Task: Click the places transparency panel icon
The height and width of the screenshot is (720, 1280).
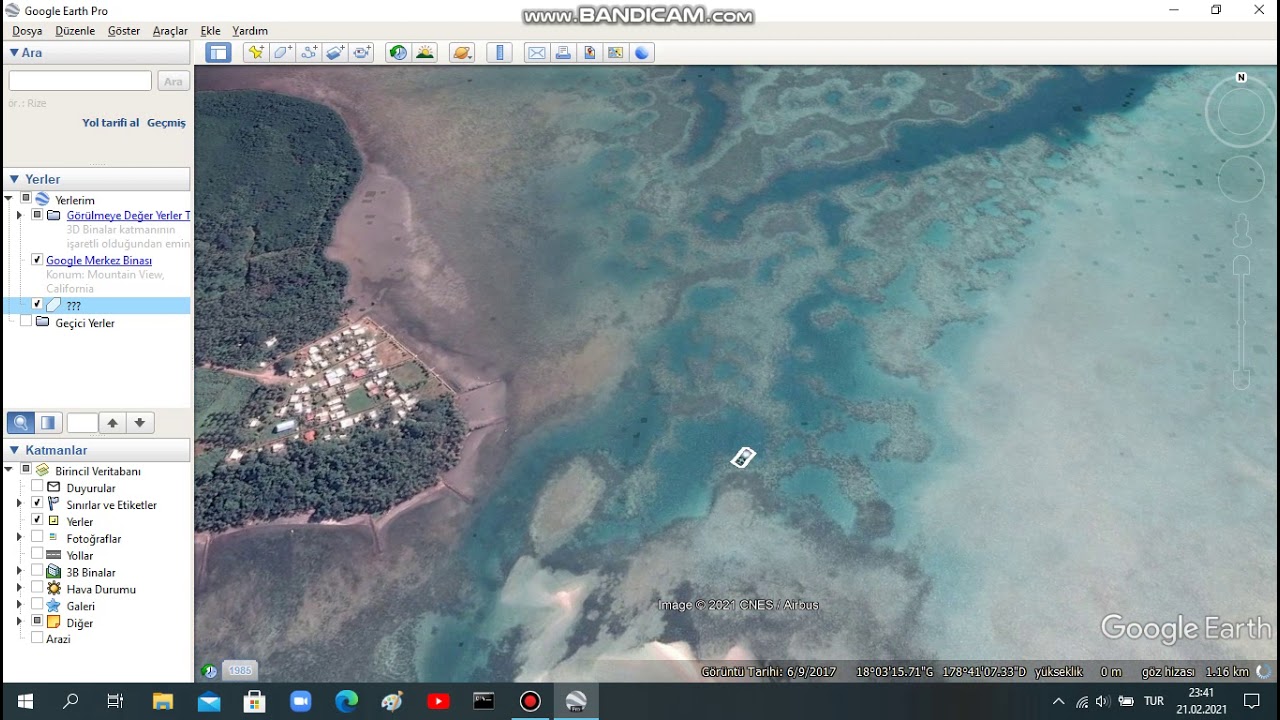Action: [47, 423]
